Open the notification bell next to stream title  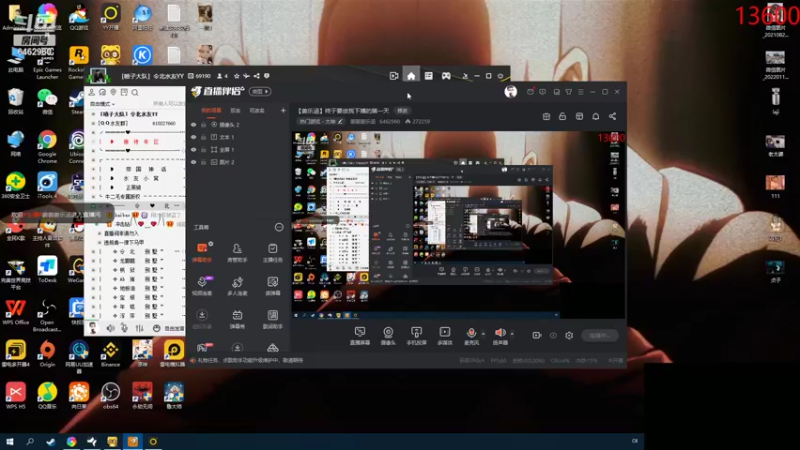[x=595, y=116]
